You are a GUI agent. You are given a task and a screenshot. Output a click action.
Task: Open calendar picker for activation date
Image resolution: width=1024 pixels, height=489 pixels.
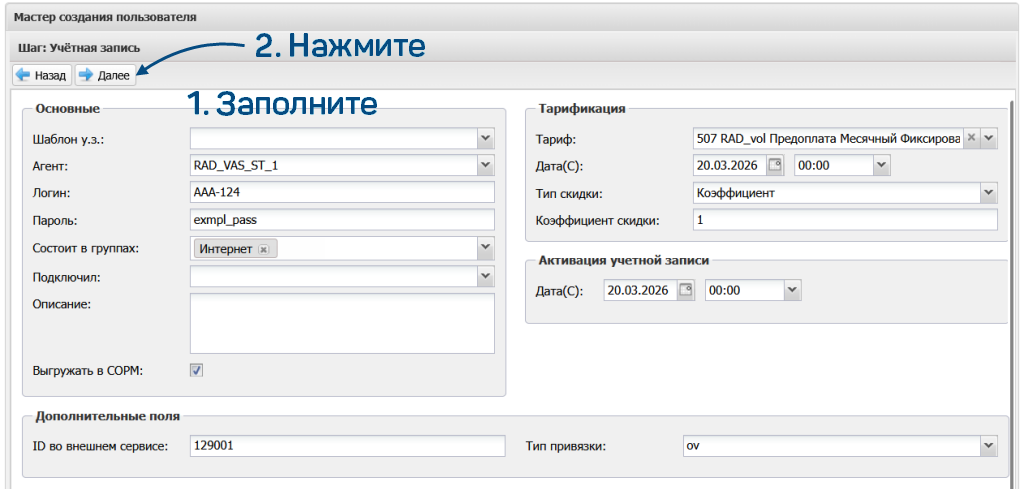(x=686, y=291)
